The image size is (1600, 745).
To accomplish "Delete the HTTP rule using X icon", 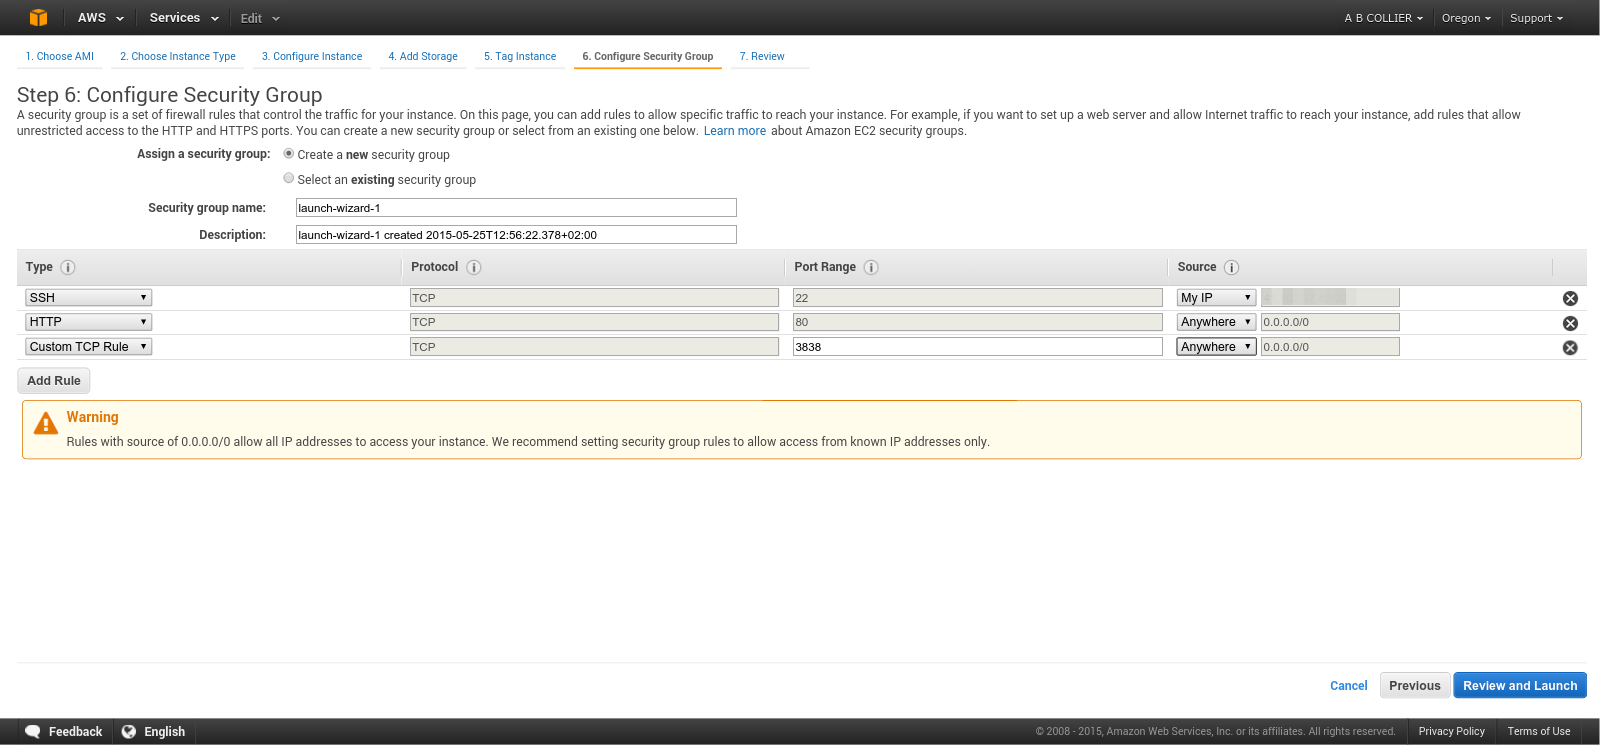I will (x=1570, y=323).
